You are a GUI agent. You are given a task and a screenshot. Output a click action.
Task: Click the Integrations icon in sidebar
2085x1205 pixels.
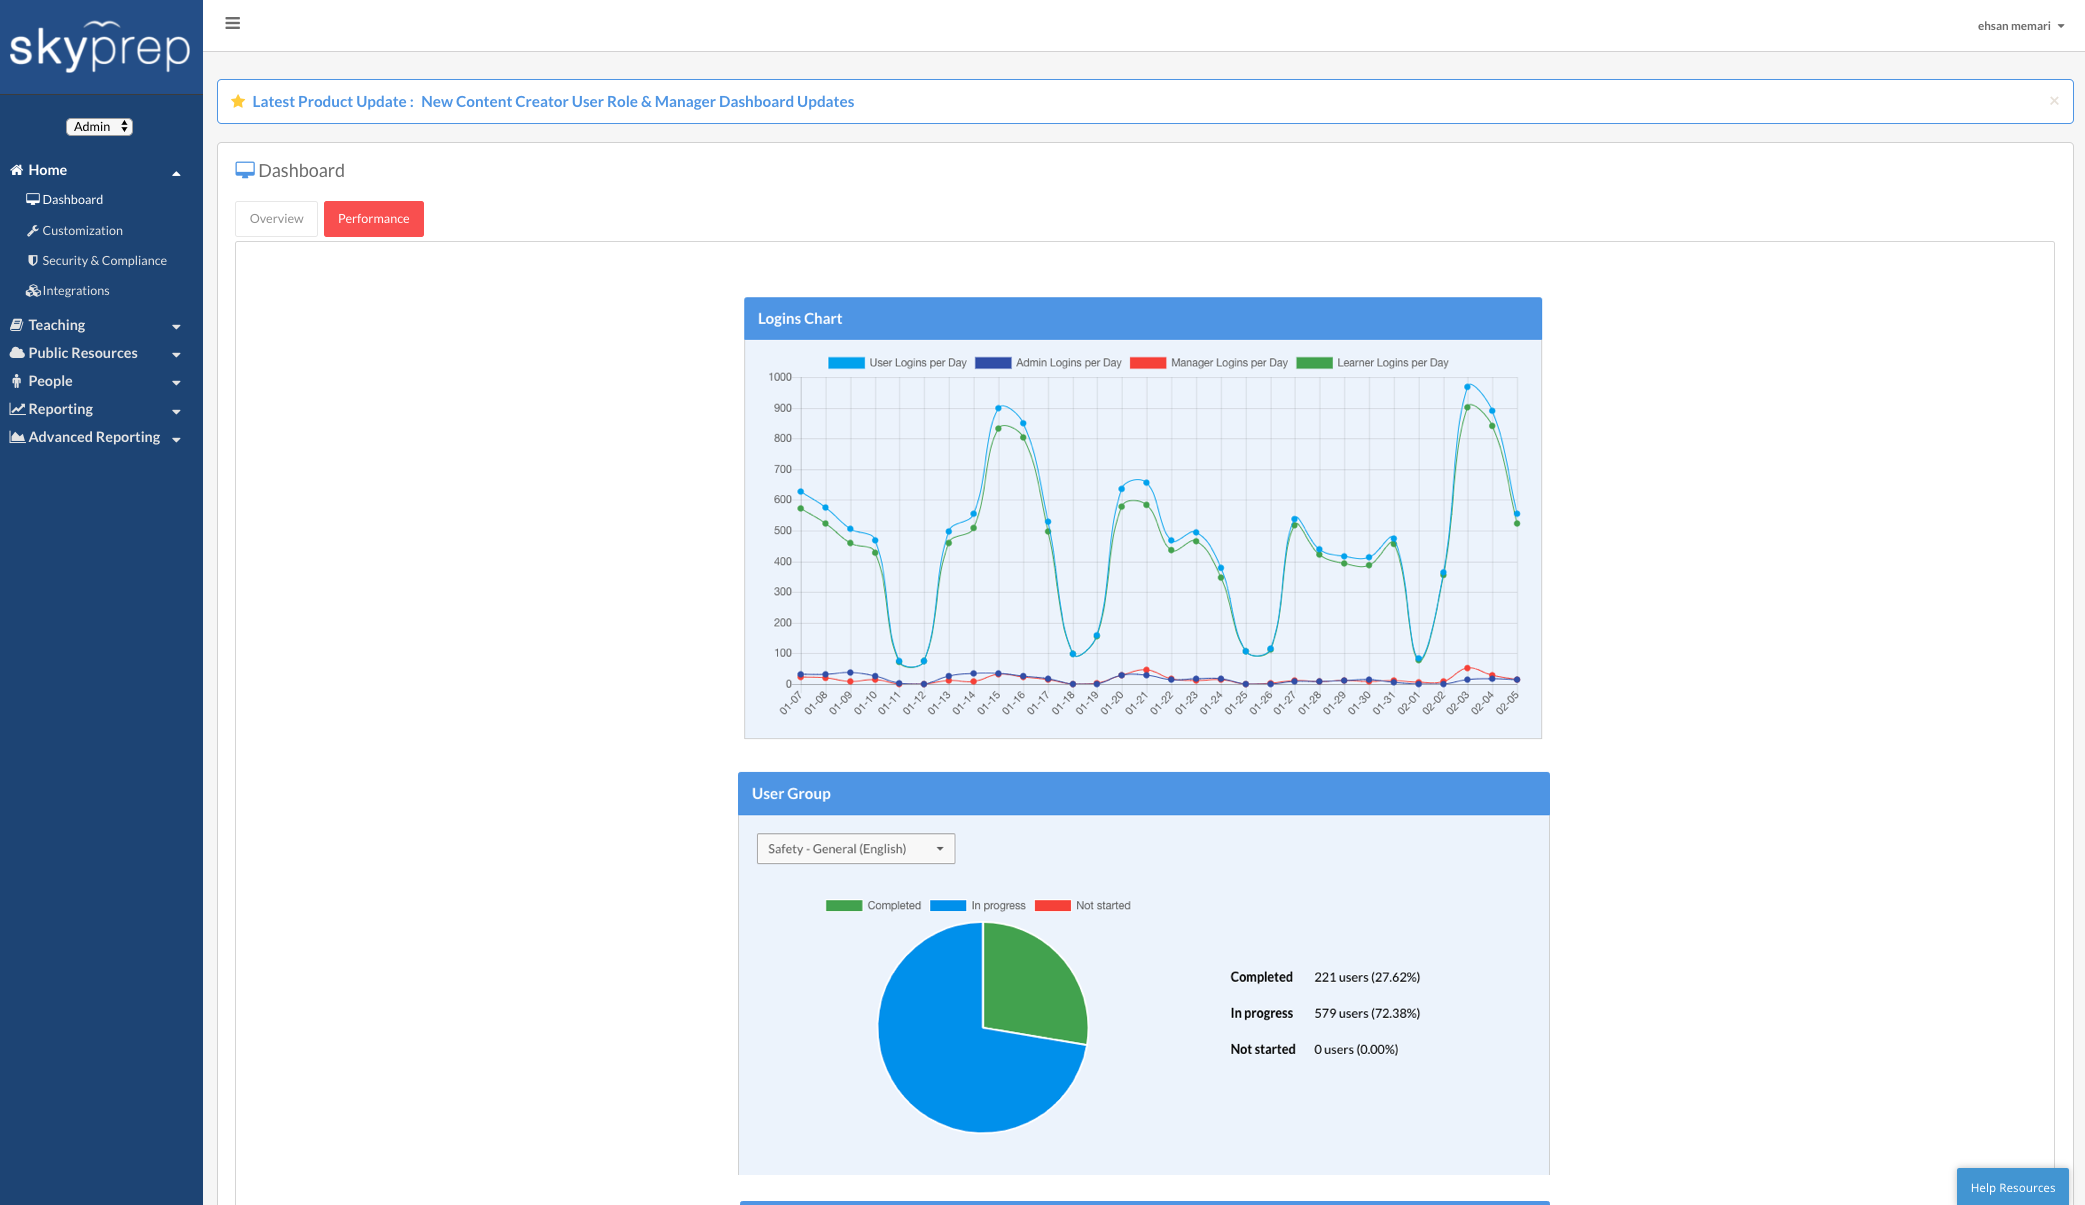click(x=34, y=290)
